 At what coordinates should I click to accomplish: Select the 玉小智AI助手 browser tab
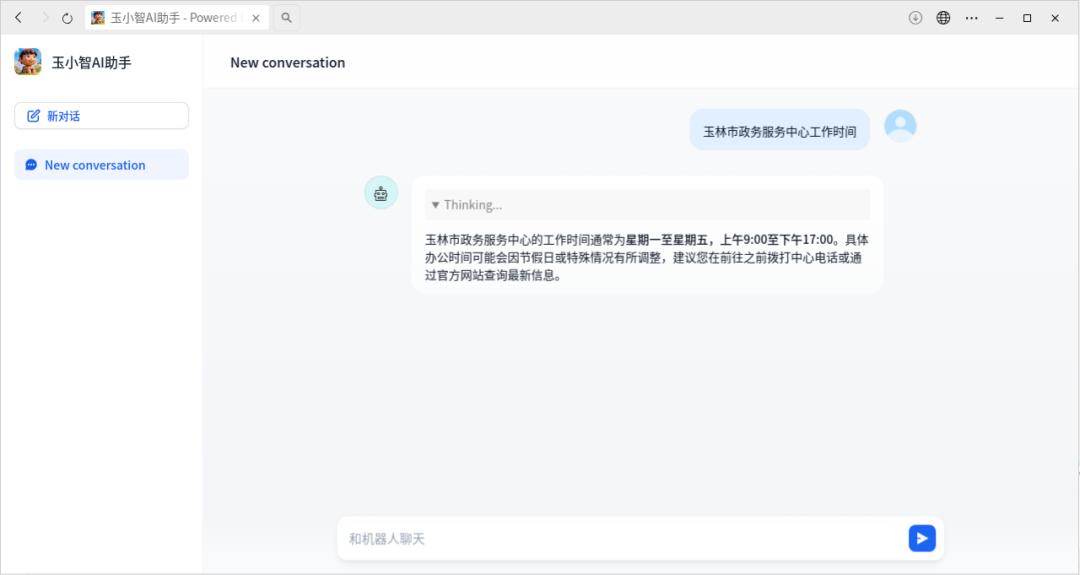pos(176,18)
